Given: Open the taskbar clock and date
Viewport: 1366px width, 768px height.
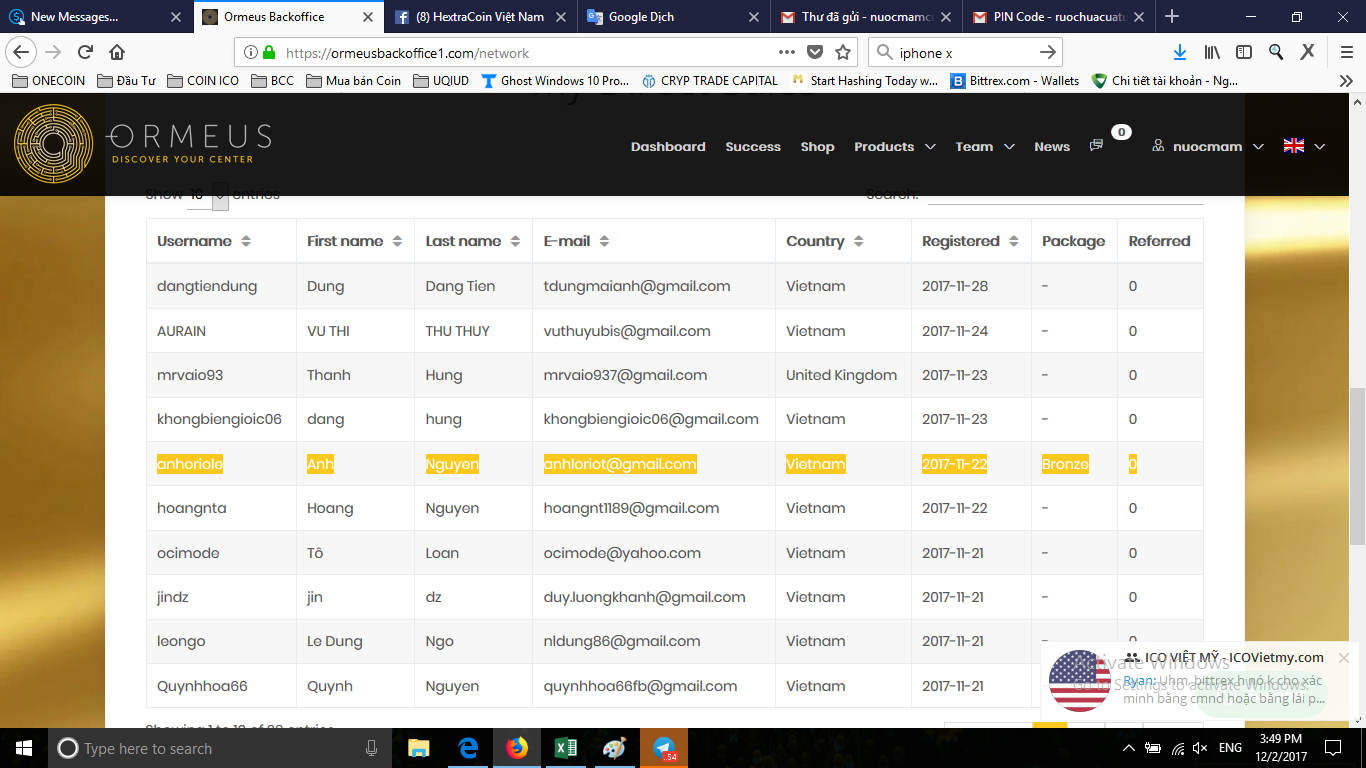Looking at the screenshot, I should coord(1279,748).
